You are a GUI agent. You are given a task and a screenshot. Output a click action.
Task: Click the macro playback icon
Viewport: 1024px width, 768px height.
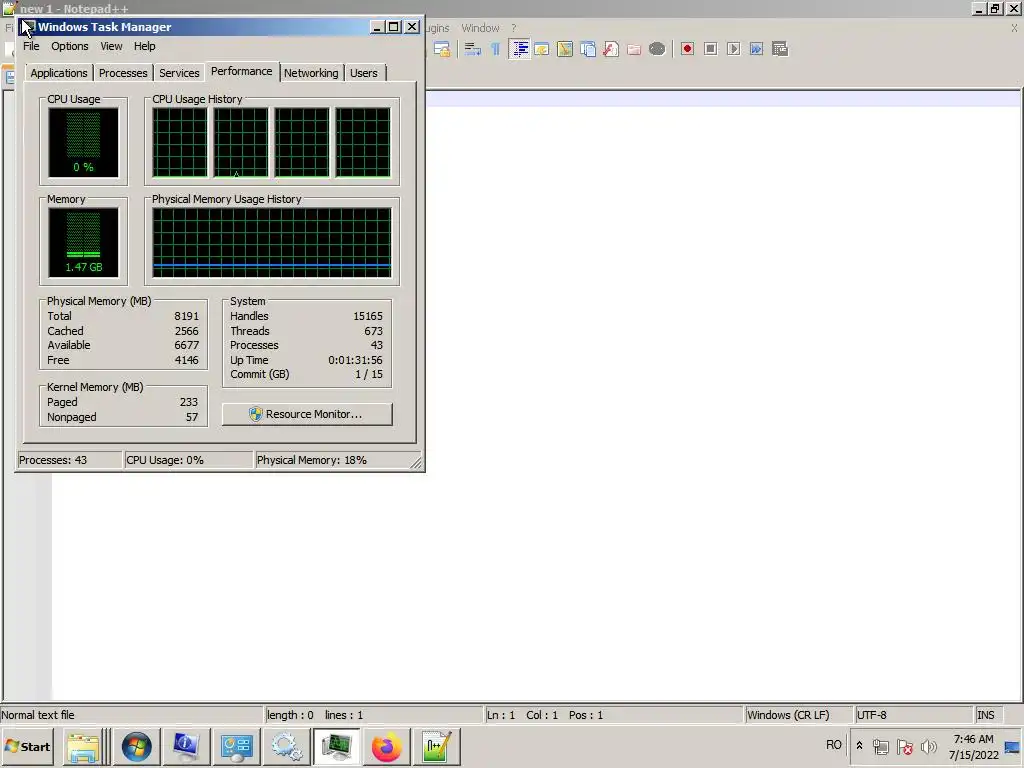(733, 49)
